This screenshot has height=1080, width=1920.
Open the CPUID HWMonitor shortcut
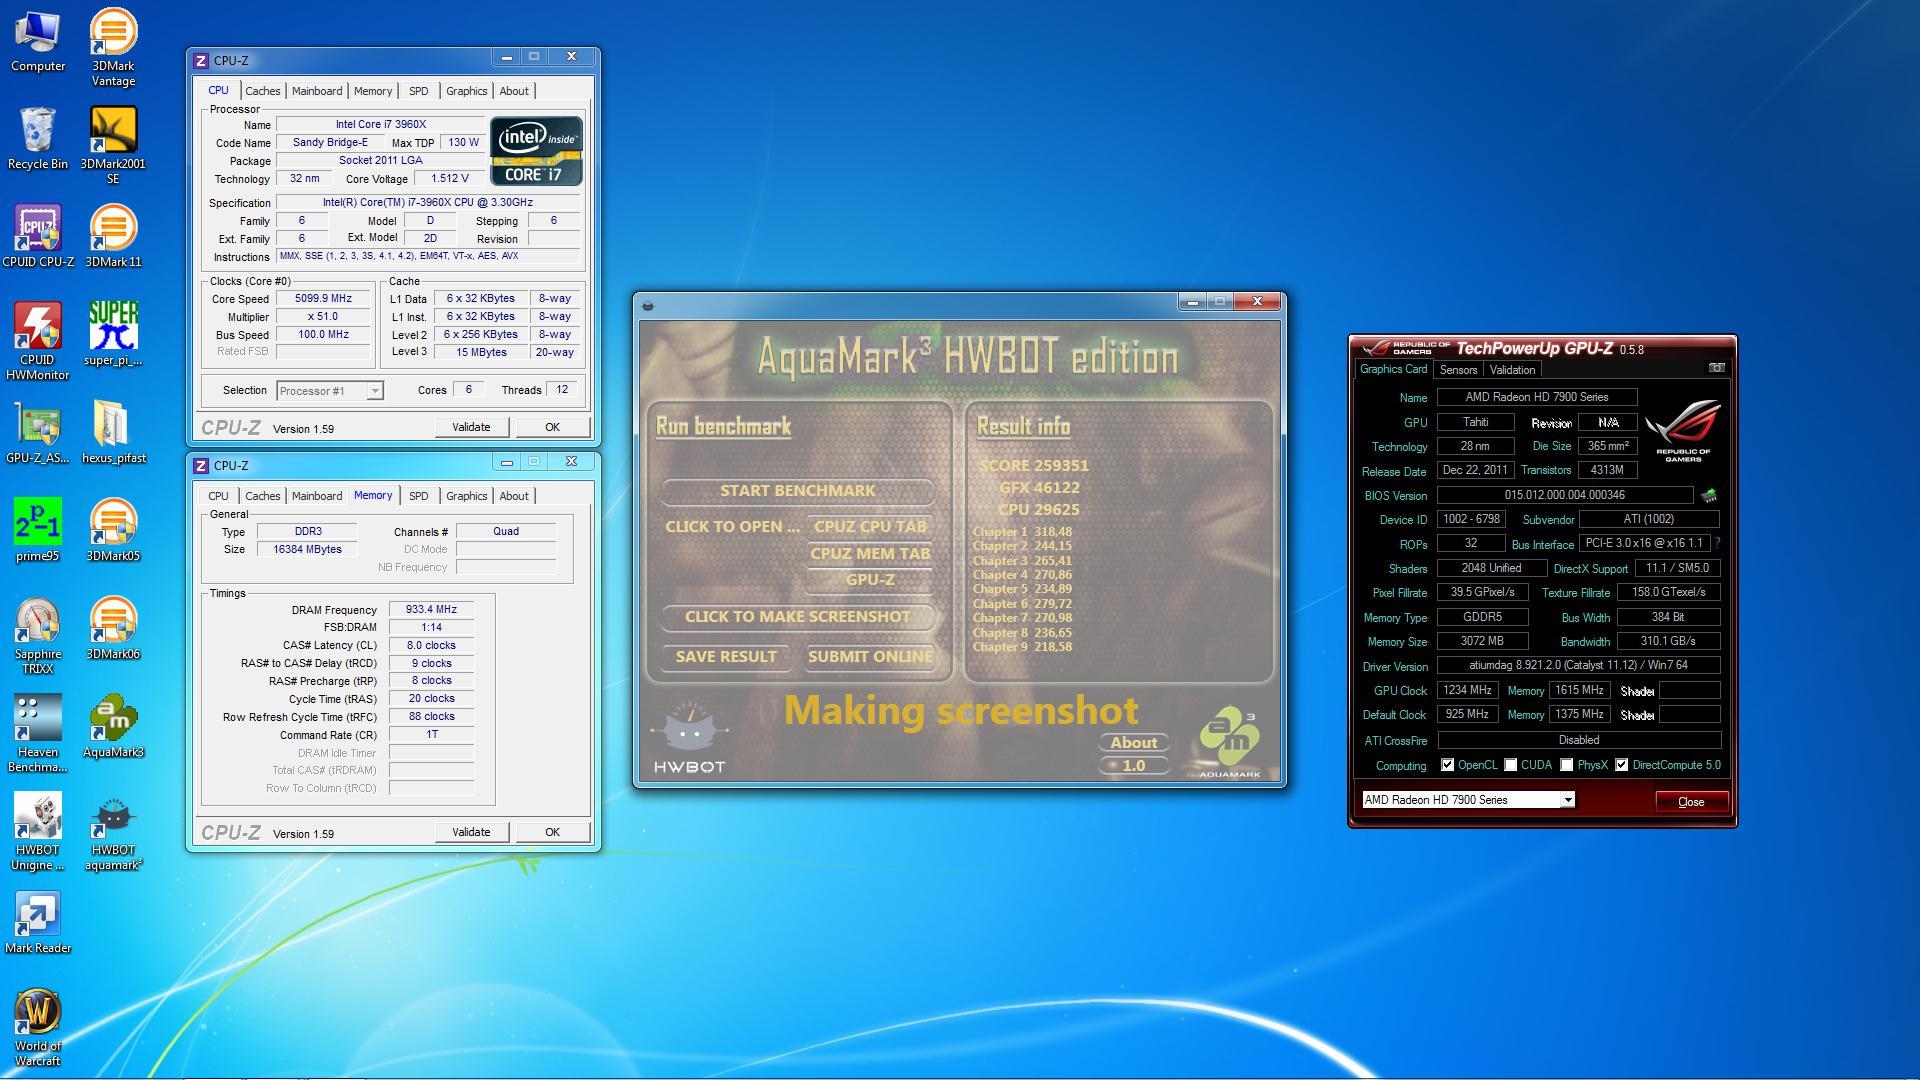coord(38,342)
